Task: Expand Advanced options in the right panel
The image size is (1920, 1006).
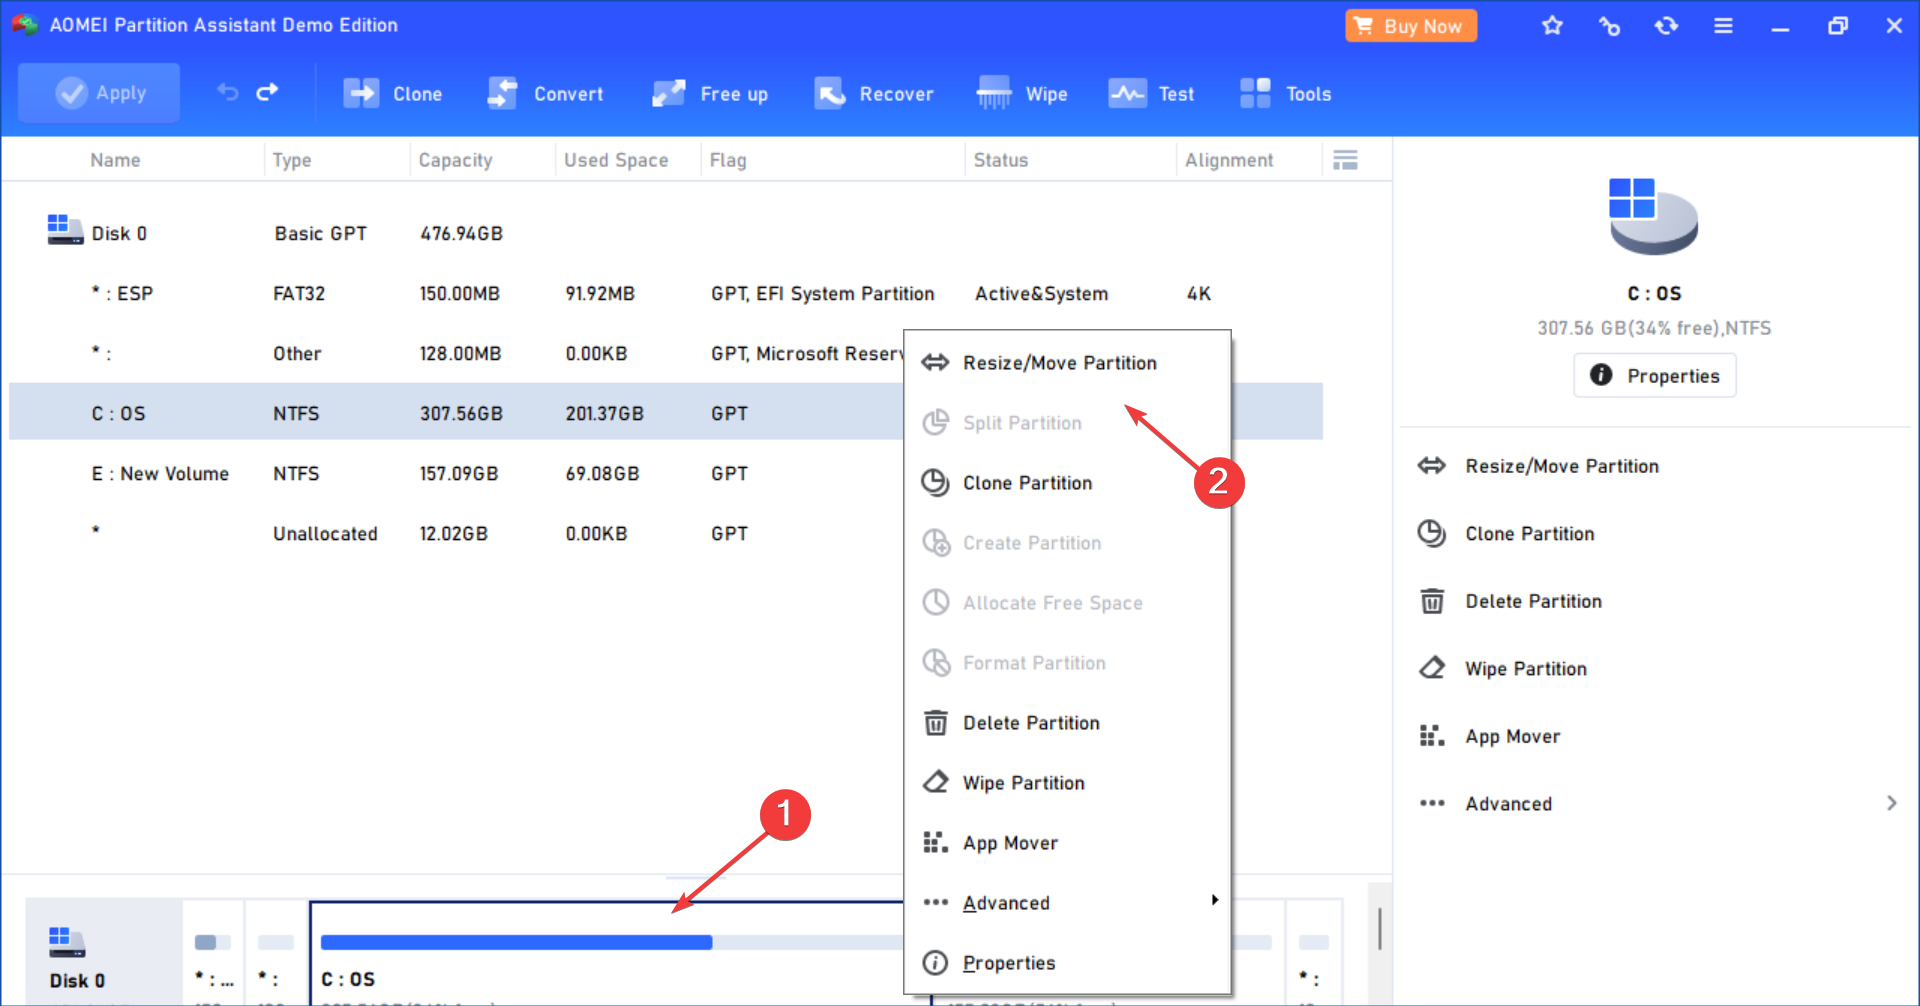Action: tap(1508, 803)
